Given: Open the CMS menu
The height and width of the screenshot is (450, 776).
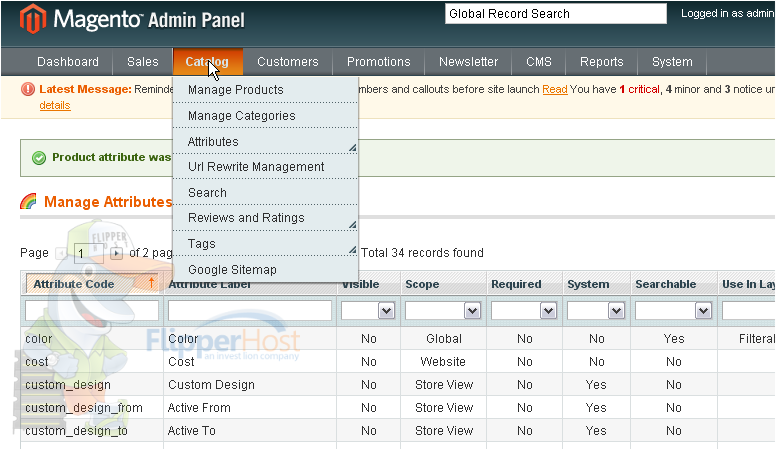Looking at the screenshot, I should [538, 62].
